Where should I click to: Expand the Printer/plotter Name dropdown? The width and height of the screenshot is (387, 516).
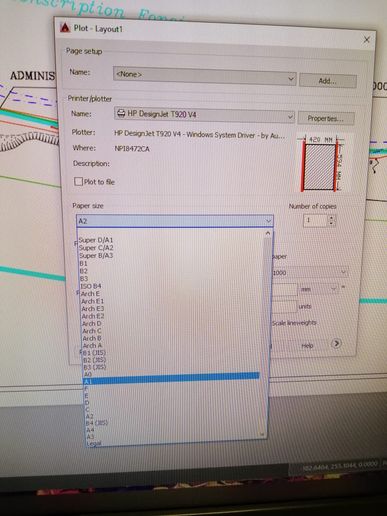pyautogui.click(x=204, y=115)
